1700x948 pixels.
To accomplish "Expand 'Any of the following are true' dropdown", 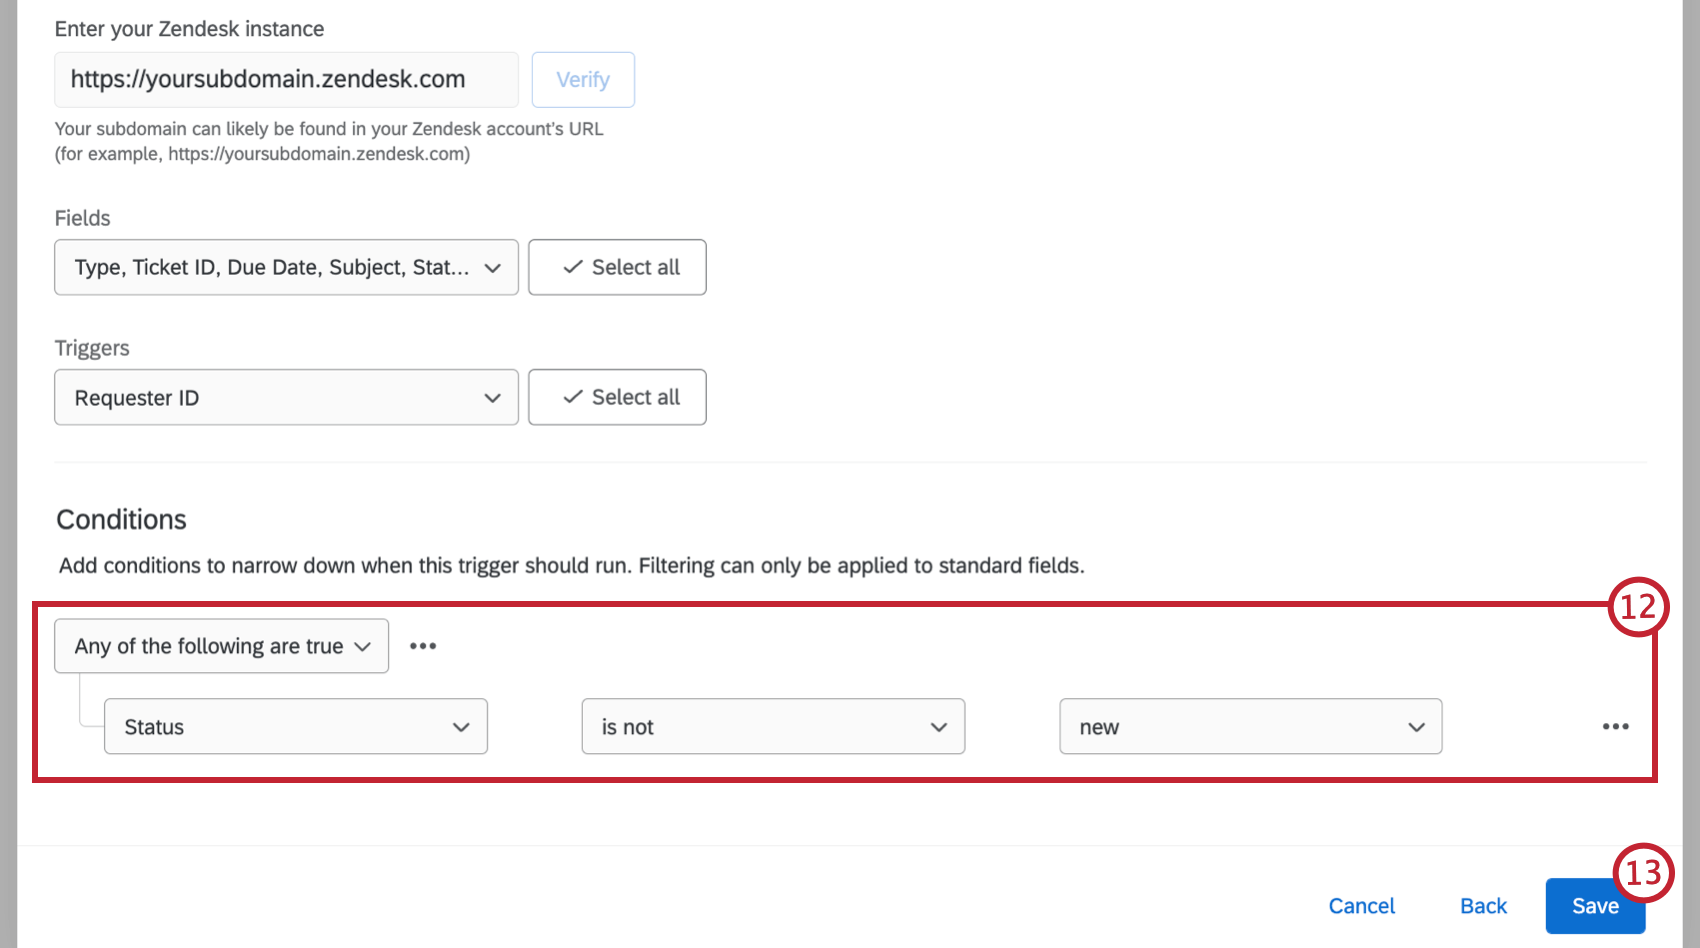I will tap(221, 646).
